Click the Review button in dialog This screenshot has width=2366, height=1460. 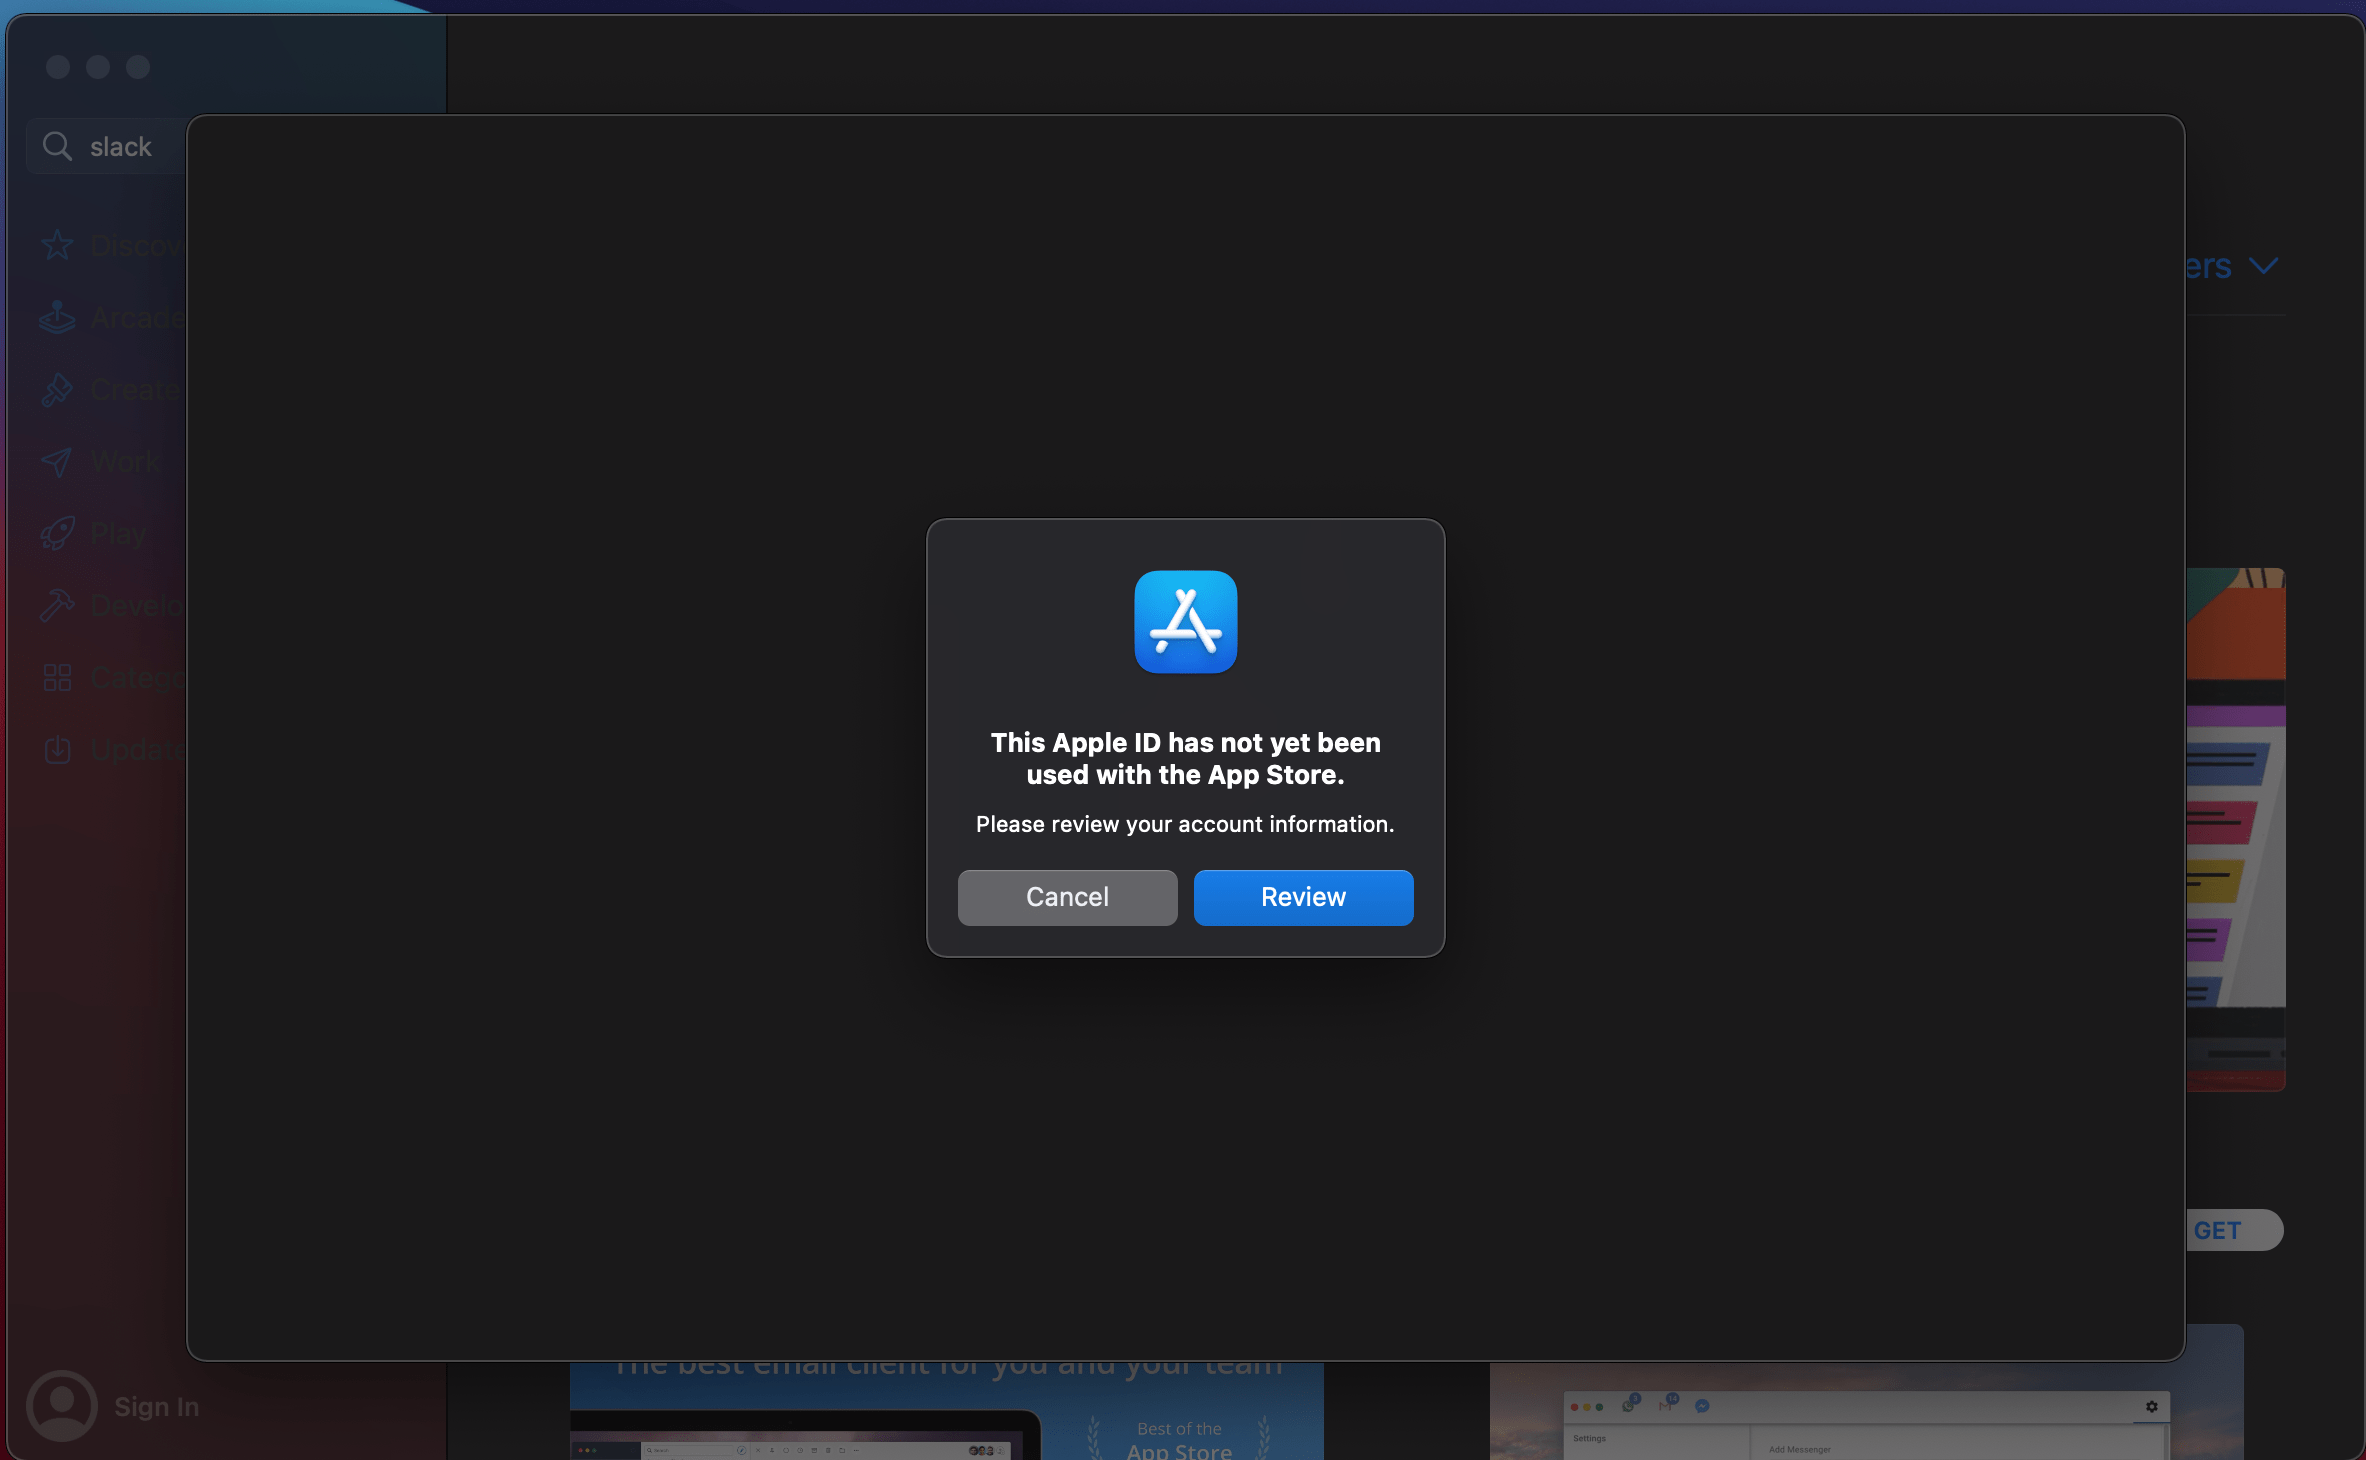click(x=1303, y=897)
